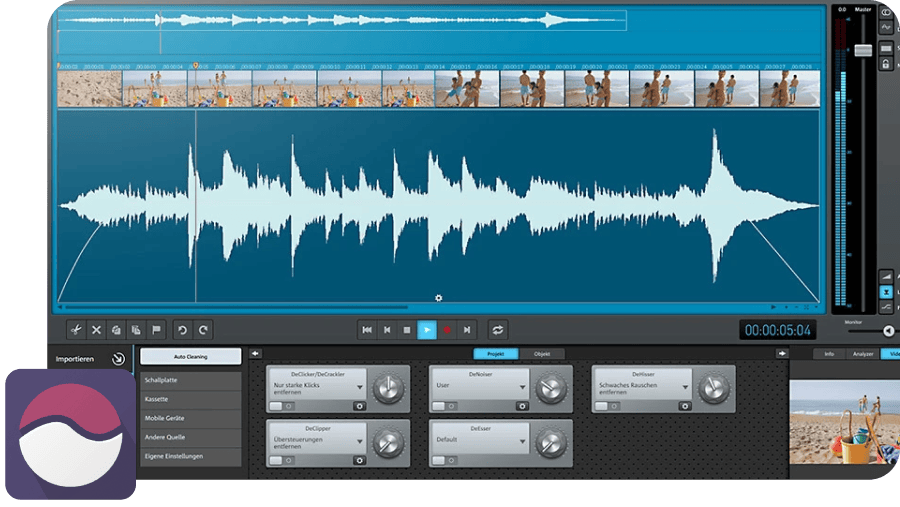
Task: Click the Master volume fader handle
Action: coord(863,50)
